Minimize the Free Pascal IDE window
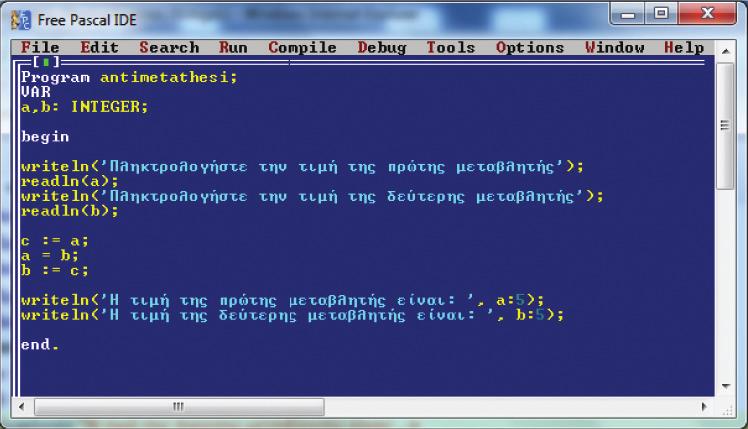748x429 pixels. (628, 14)
